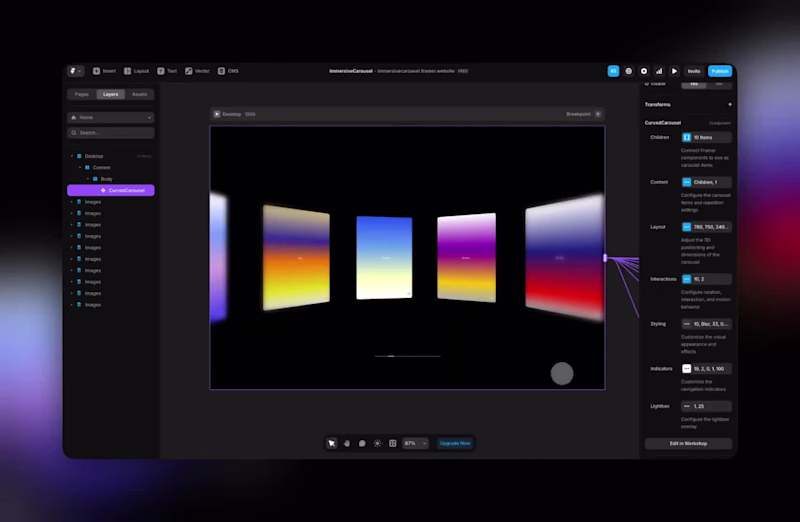
Task: Open the Layout tool in toolbar
Action: (x=136, y=71)
